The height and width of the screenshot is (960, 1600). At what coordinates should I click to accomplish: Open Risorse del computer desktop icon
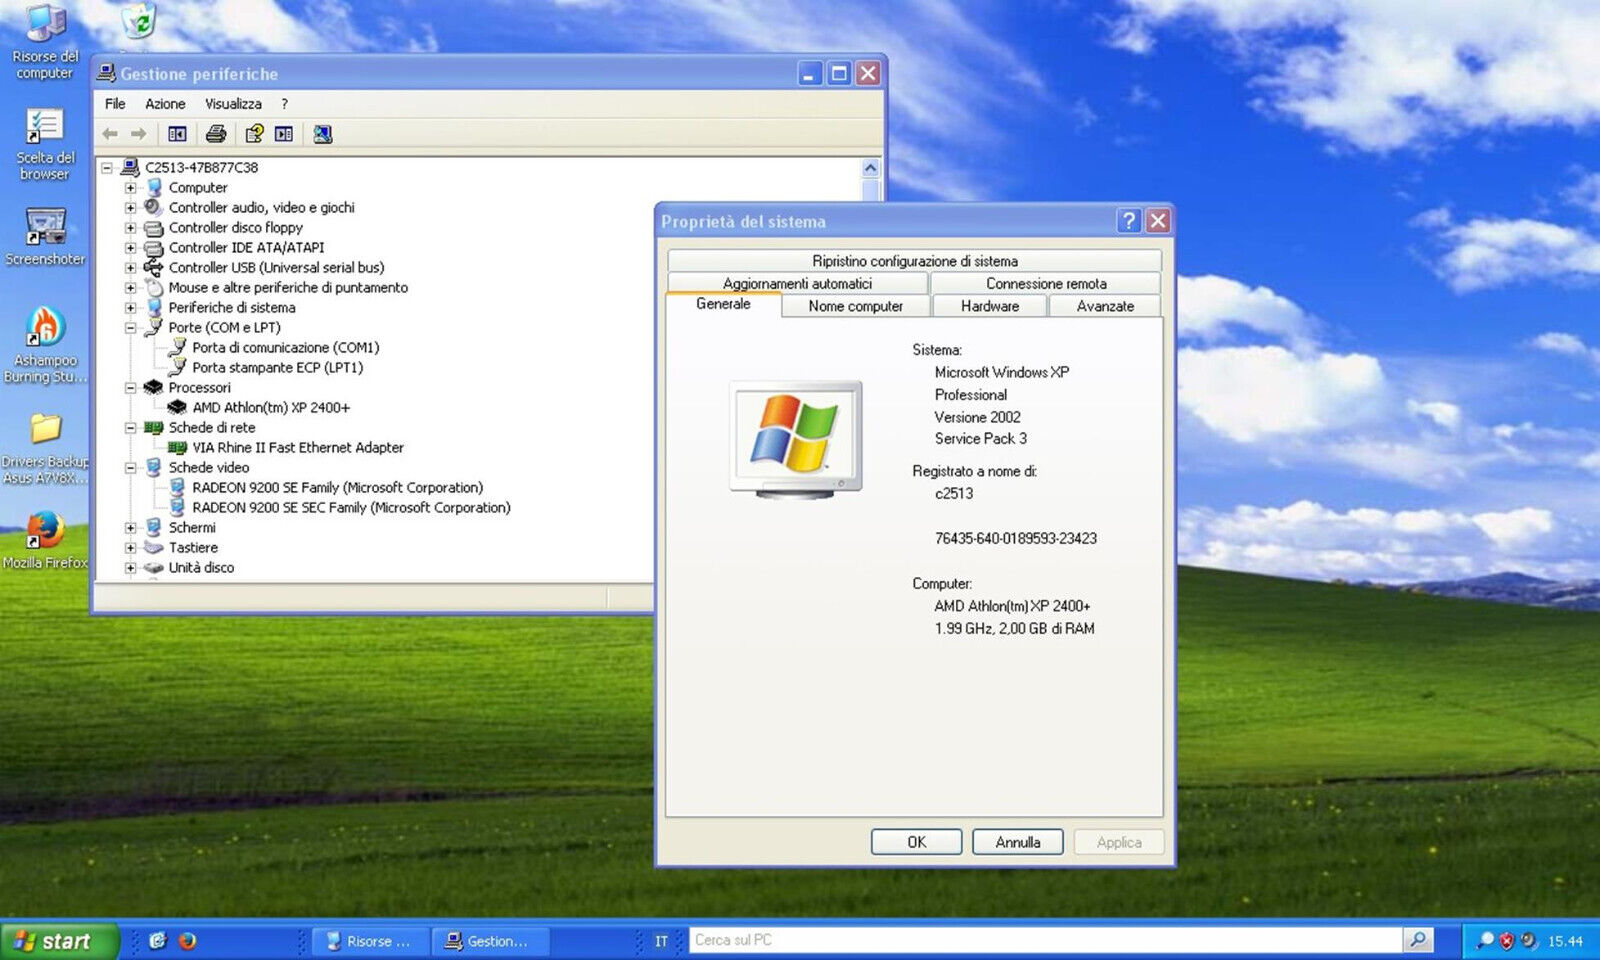click(44, 41)
